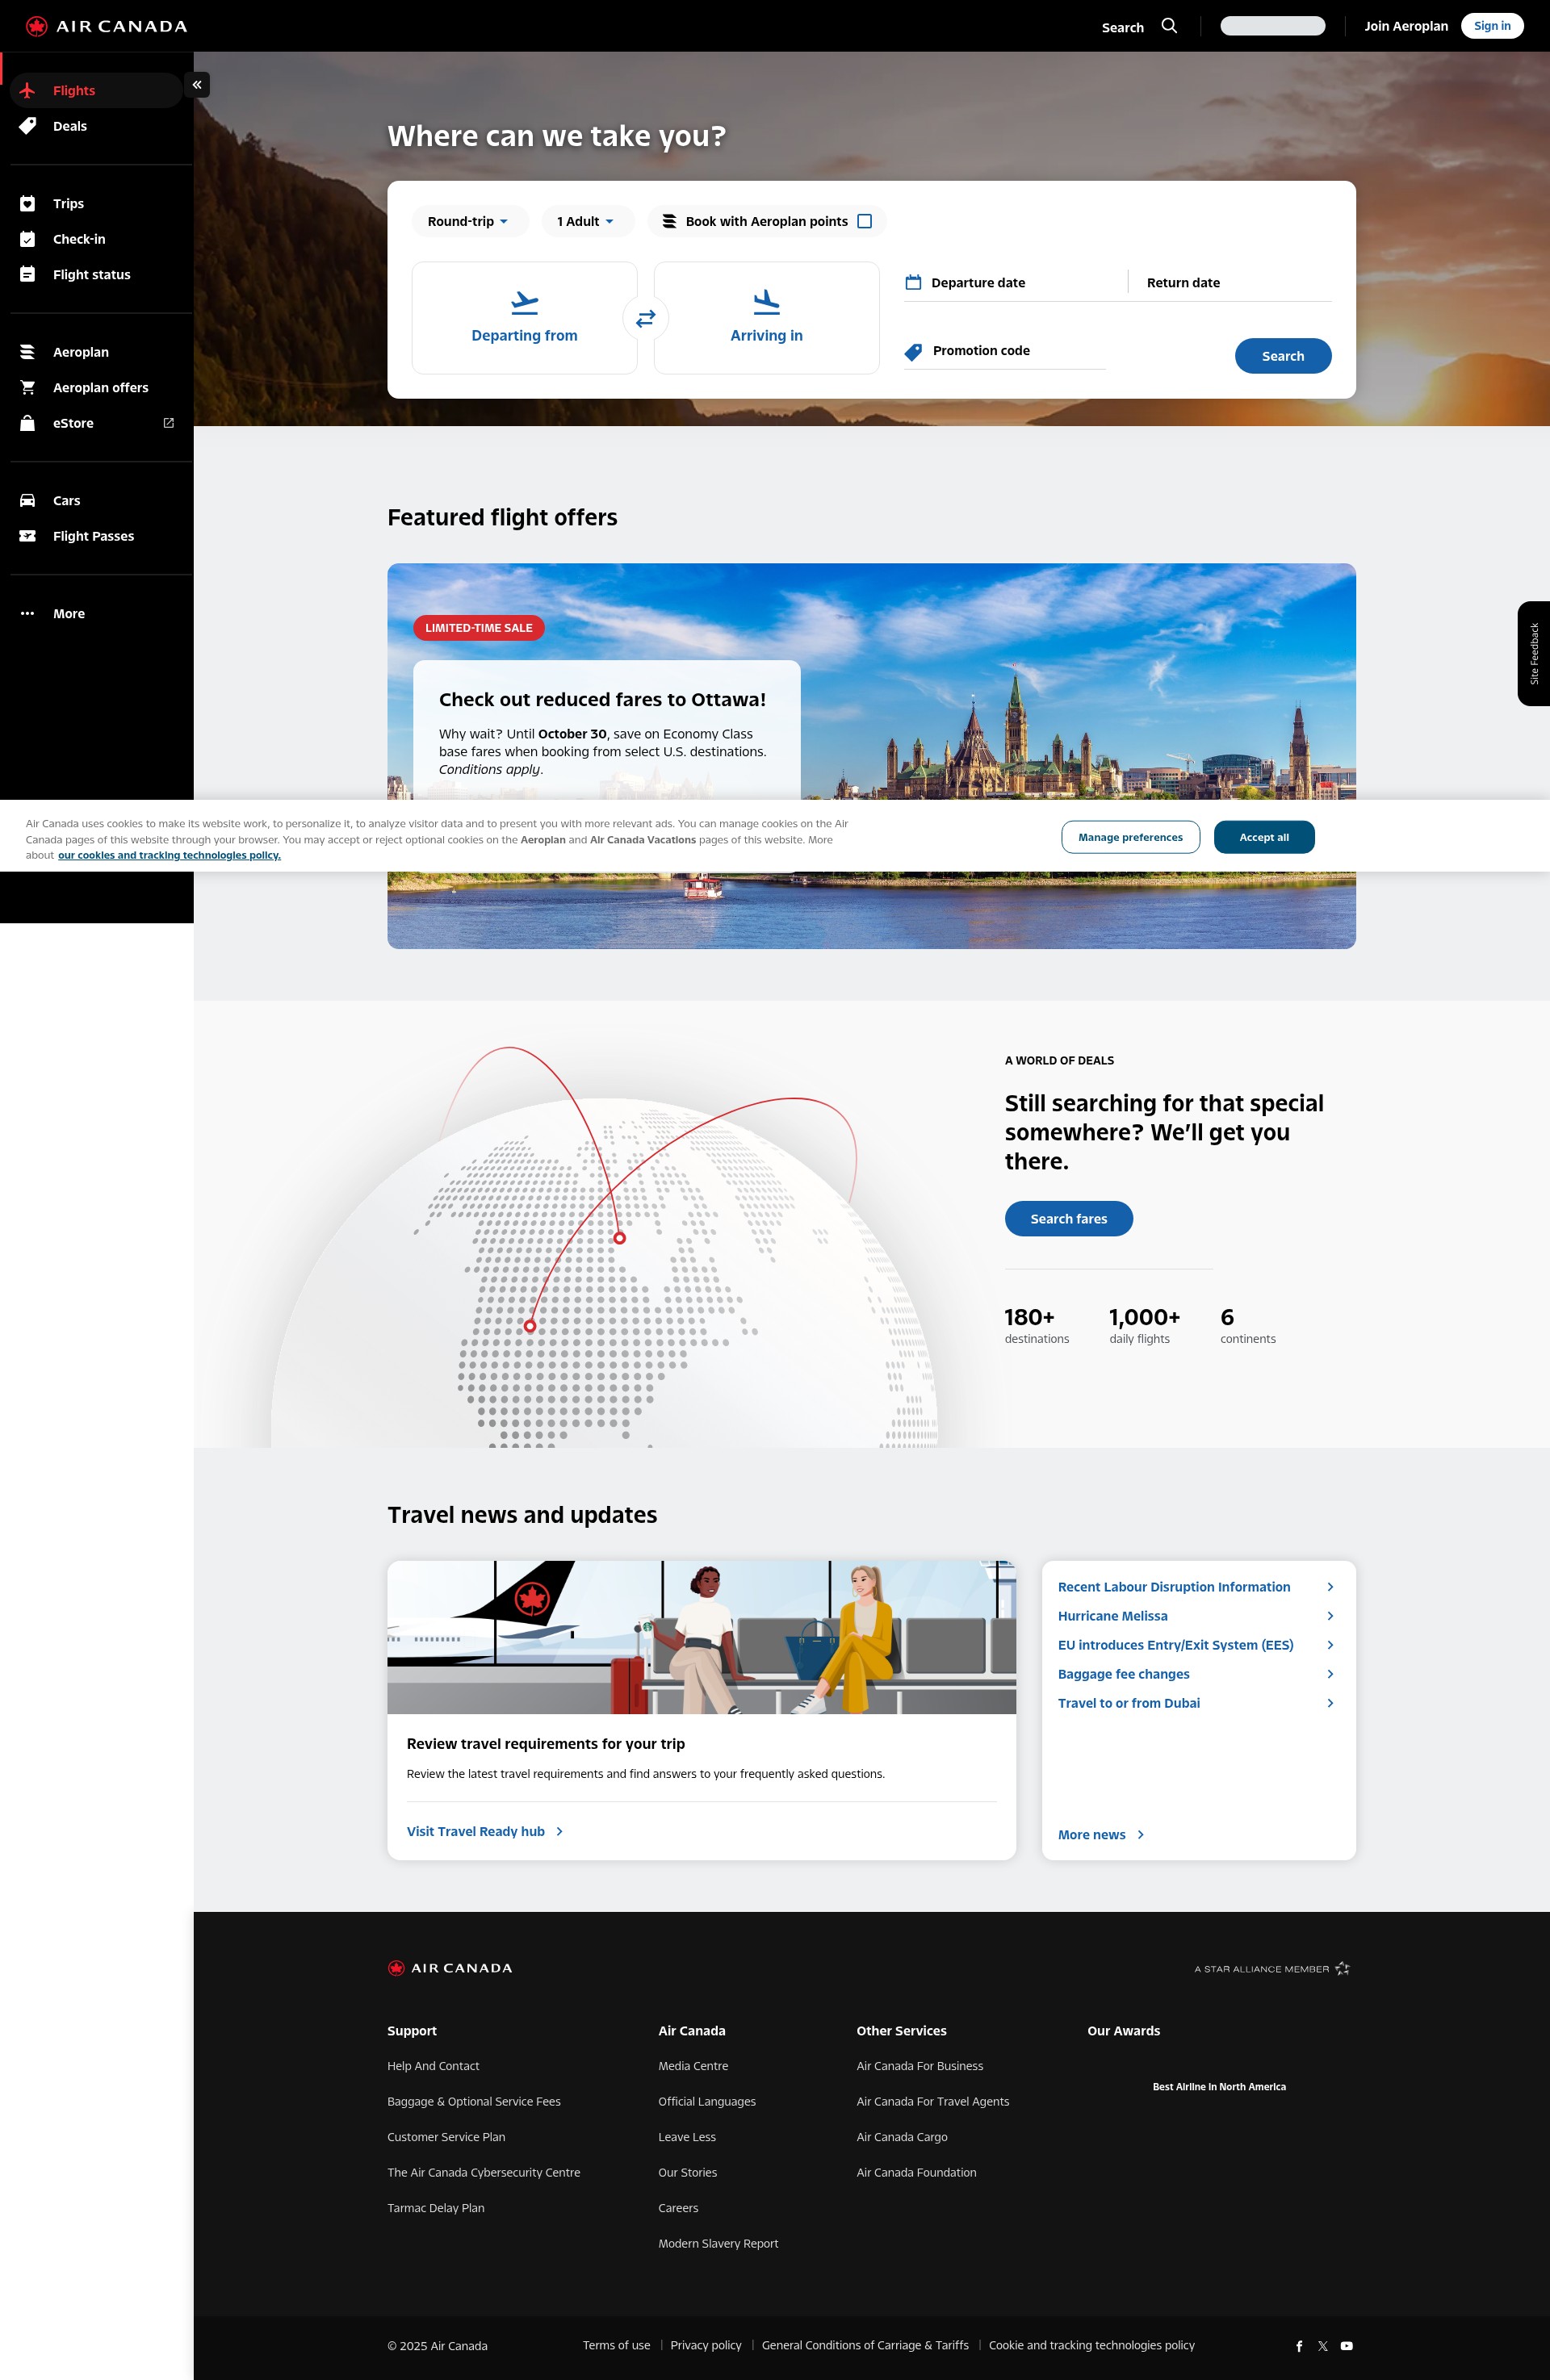Expand Hurricane Melissa news chevron
The height and width of the screenshot is (2380, 1550).
[1330, 1616]
